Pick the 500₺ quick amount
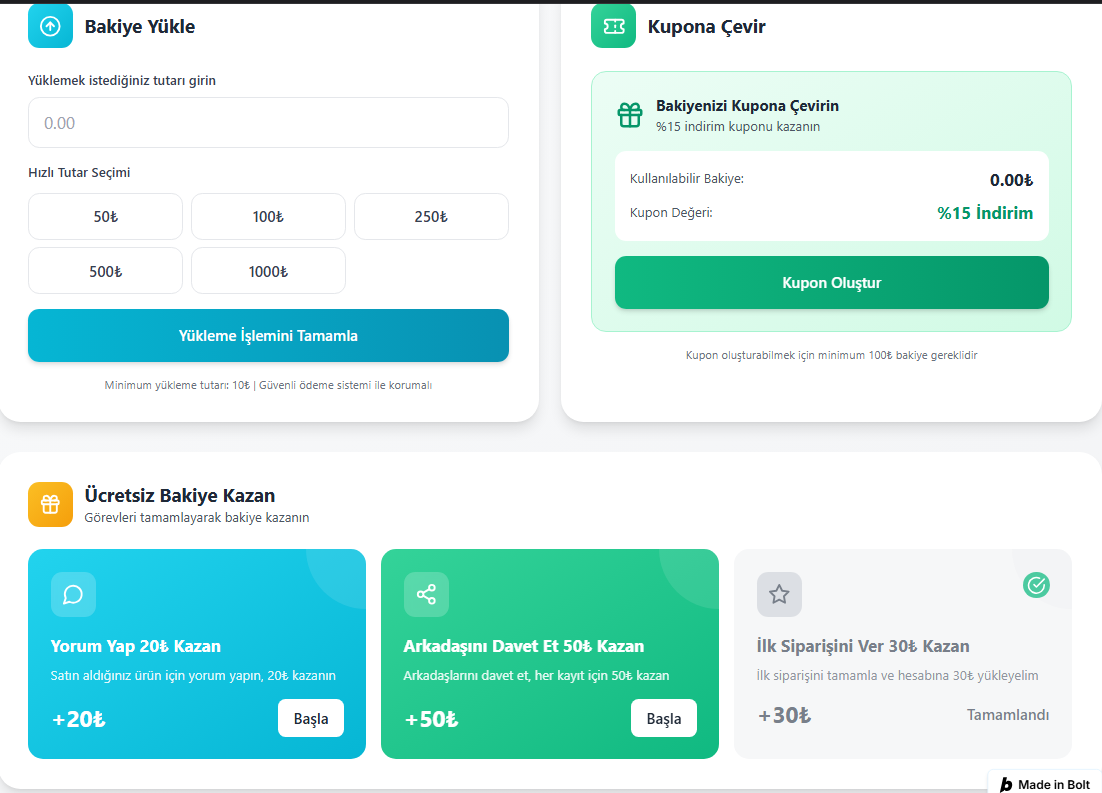Viewport: 1102px width, 793px height. (x=105, y=271)
